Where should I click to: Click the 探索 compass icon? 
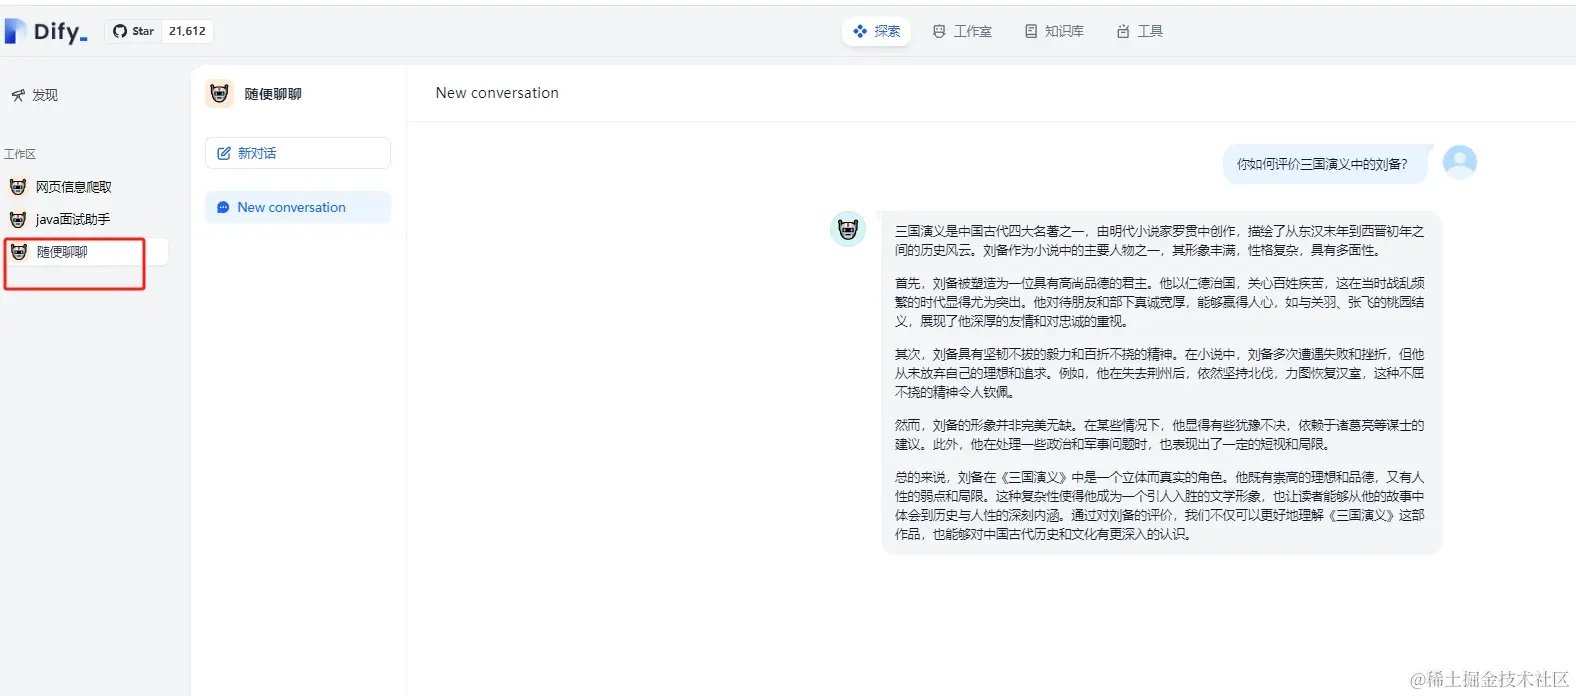click(860, 31)
